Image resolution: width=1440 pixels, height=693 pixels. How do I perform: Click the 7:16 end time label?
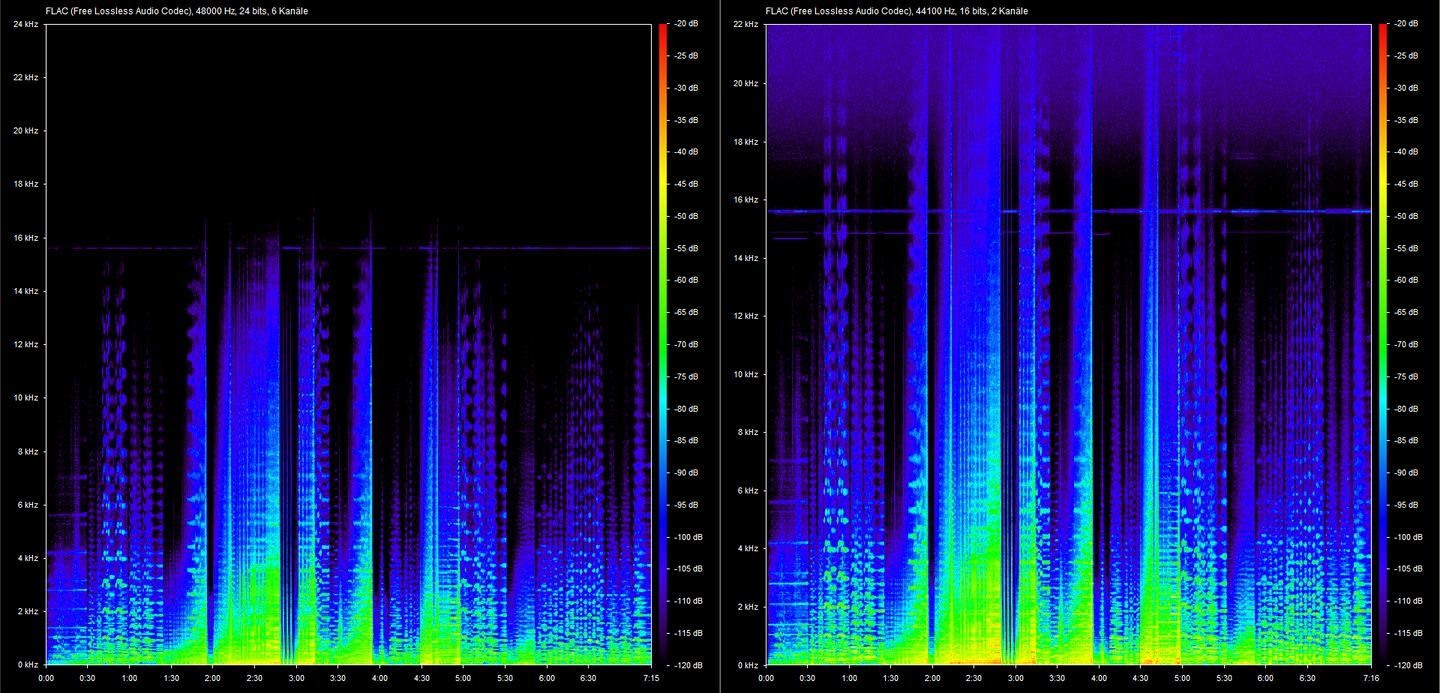click(1370, 677)
